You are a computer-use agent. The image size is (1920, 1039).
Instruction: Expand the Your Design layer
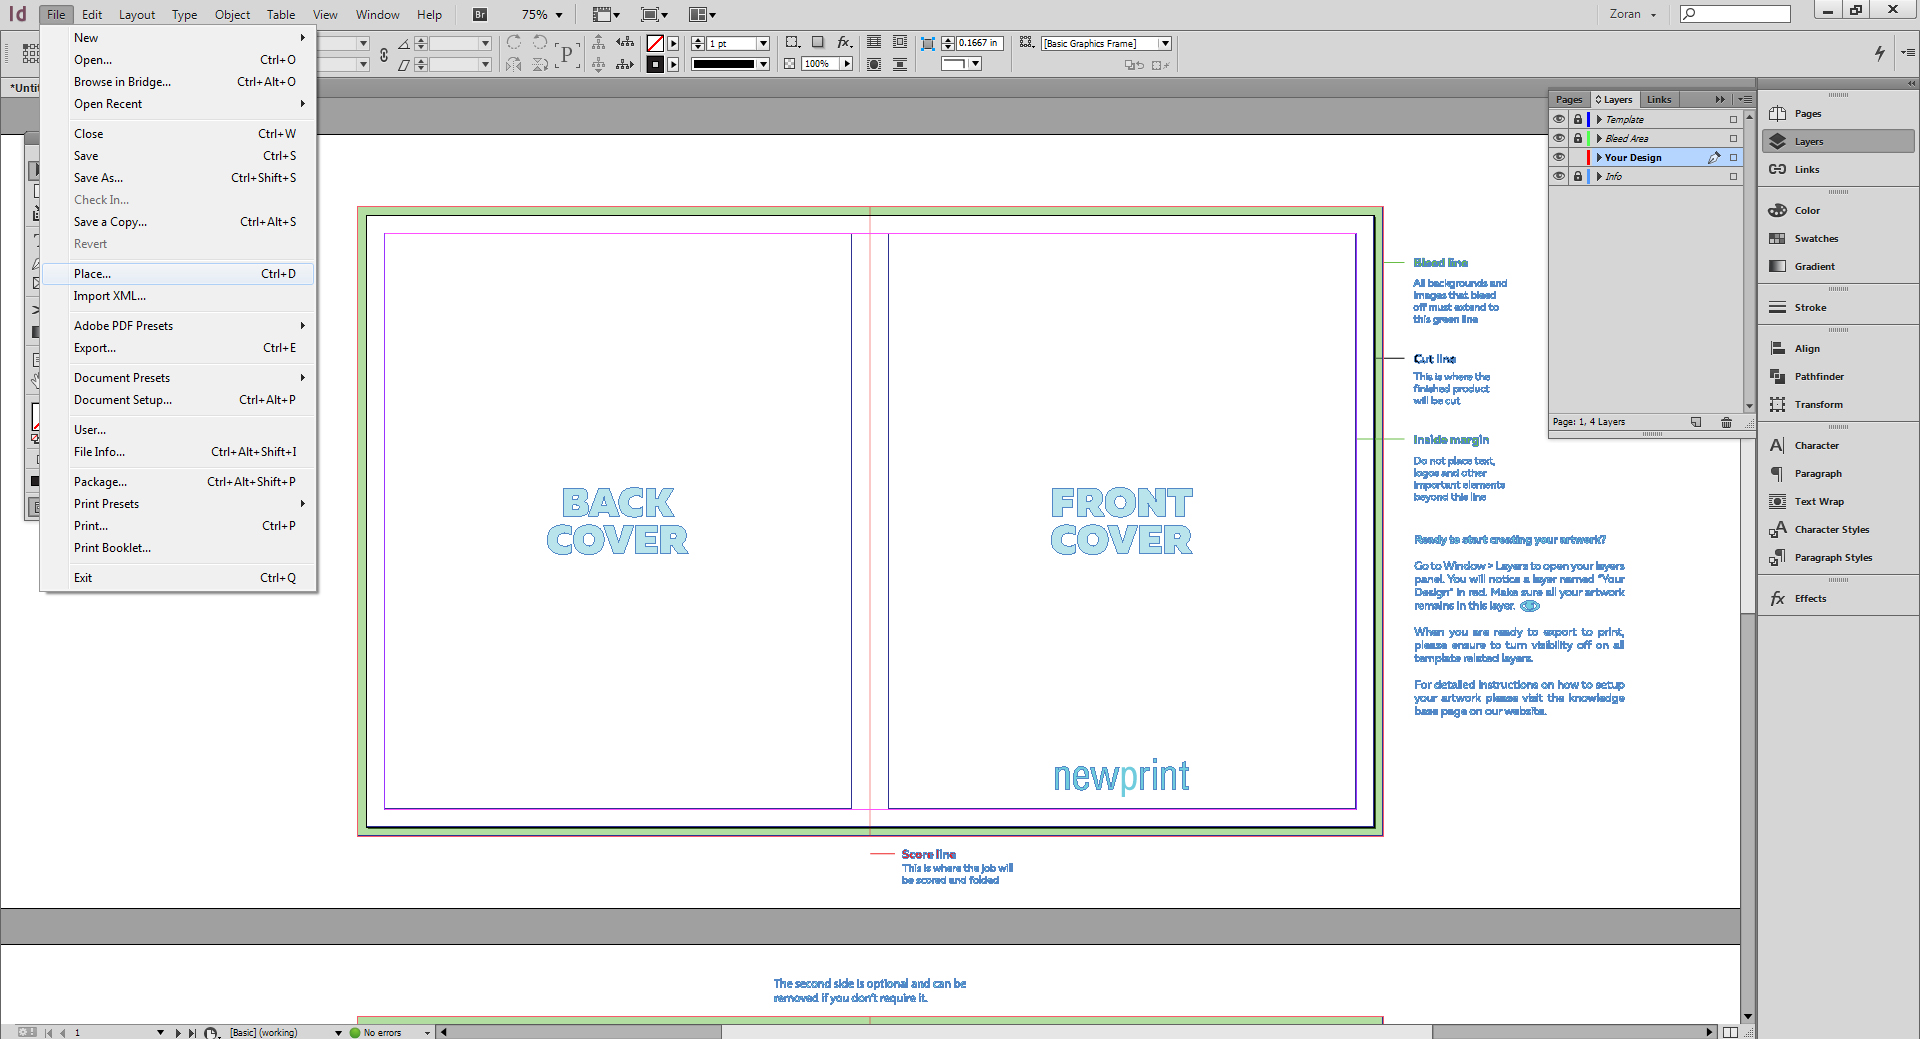pos(1600,157)
